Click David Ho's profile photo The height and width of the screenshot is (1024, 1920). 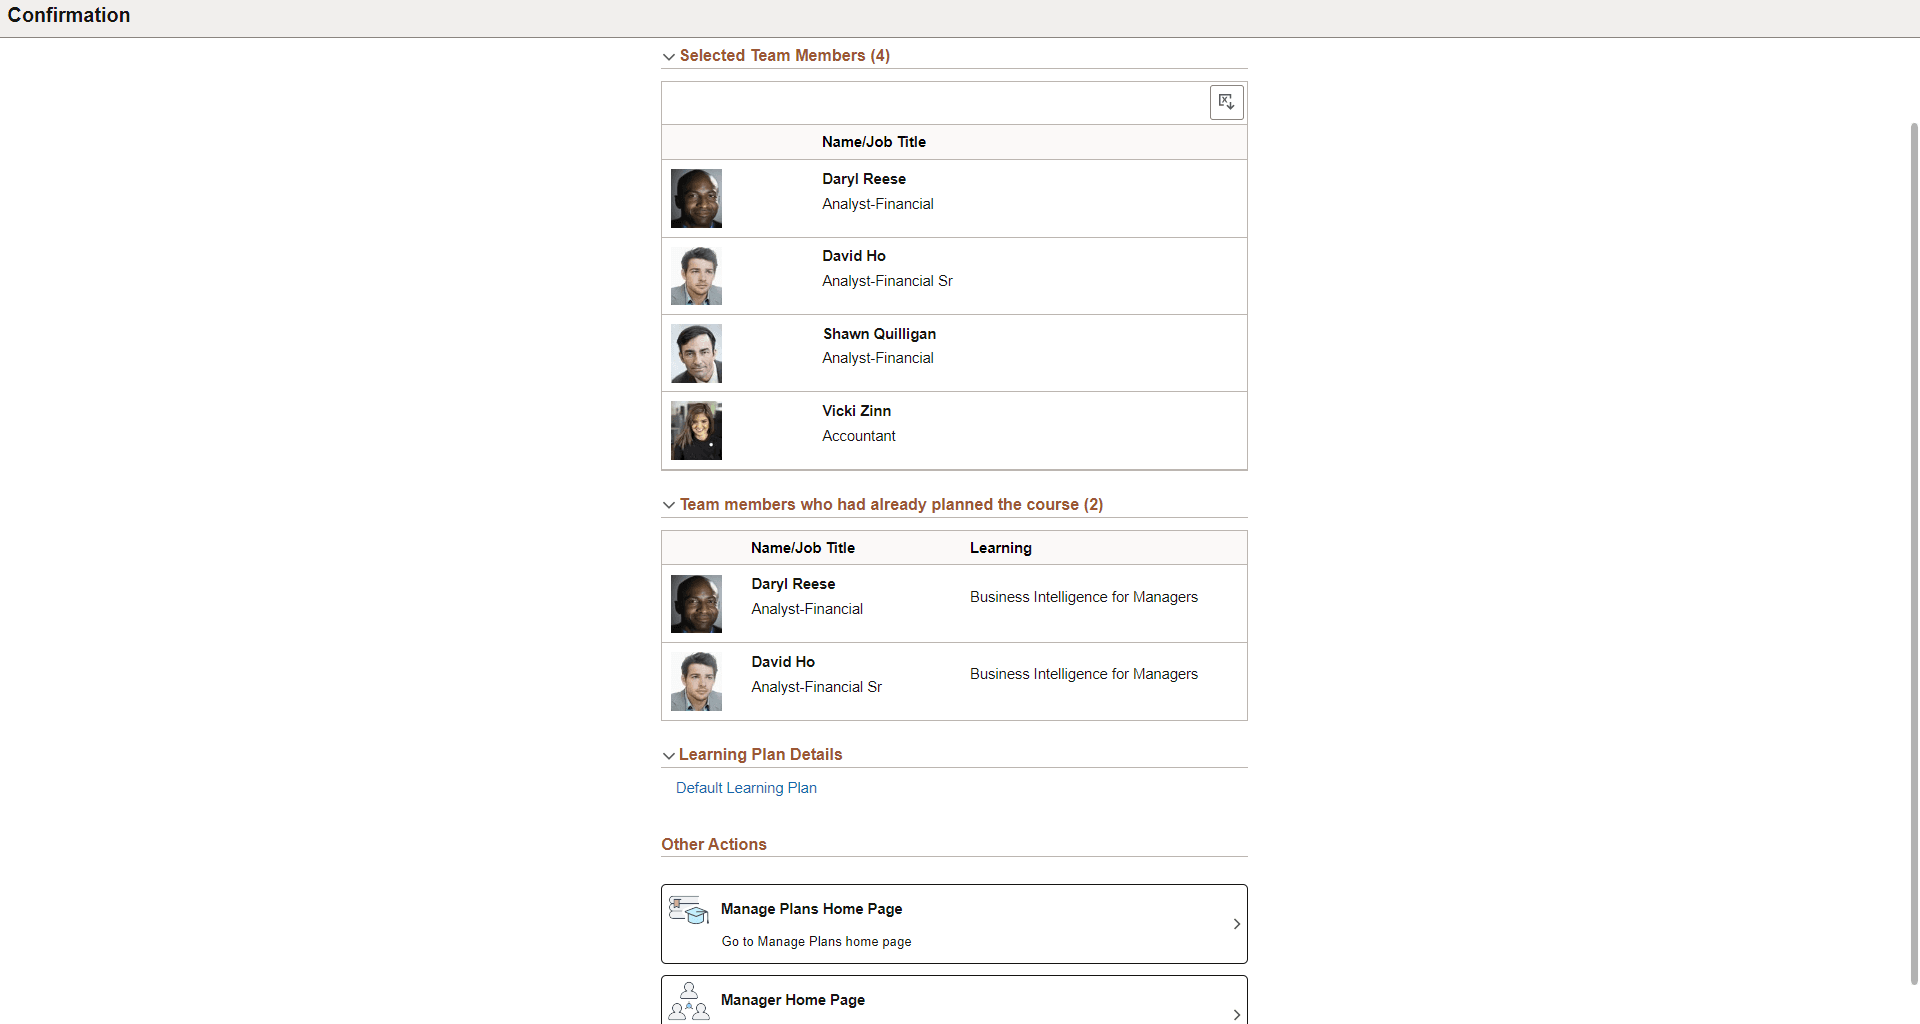tap(695, 275)
